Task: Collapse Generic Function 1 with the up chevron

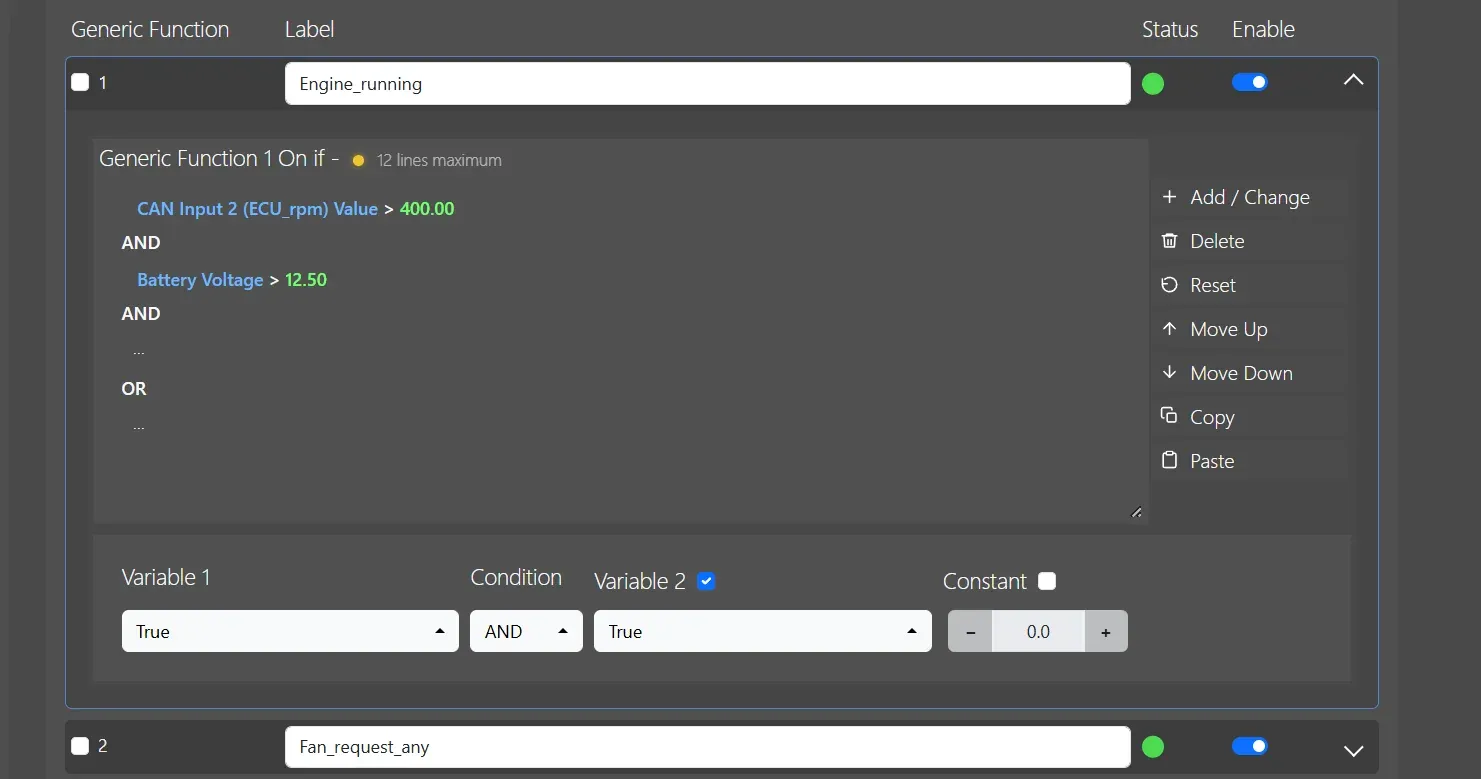Action: (1353, 80)
